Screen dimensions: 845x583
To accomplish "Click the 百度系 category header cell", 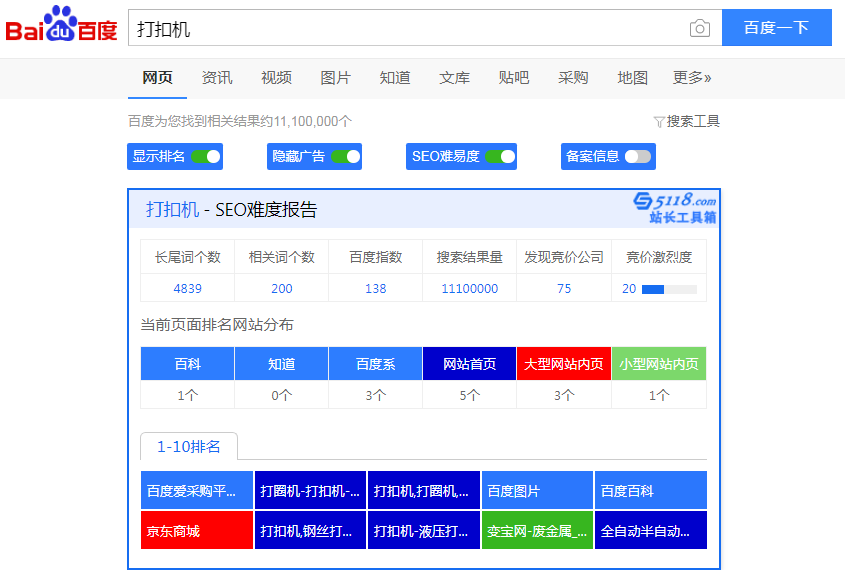I will pos(376,364).
